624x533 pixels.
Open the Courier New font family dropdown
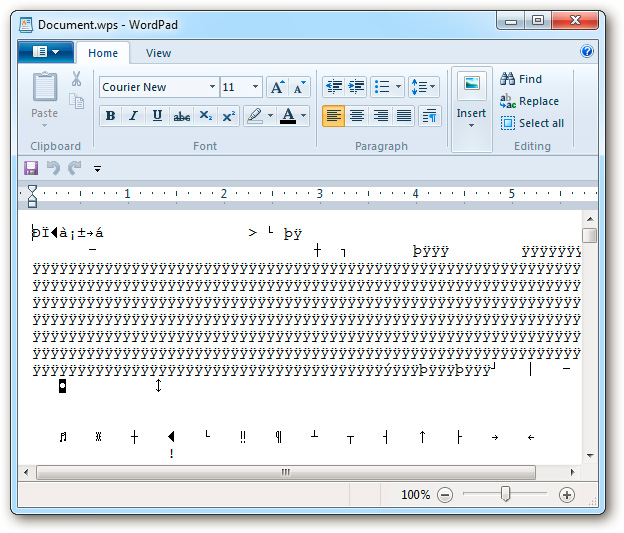click(x=213, y=86)
